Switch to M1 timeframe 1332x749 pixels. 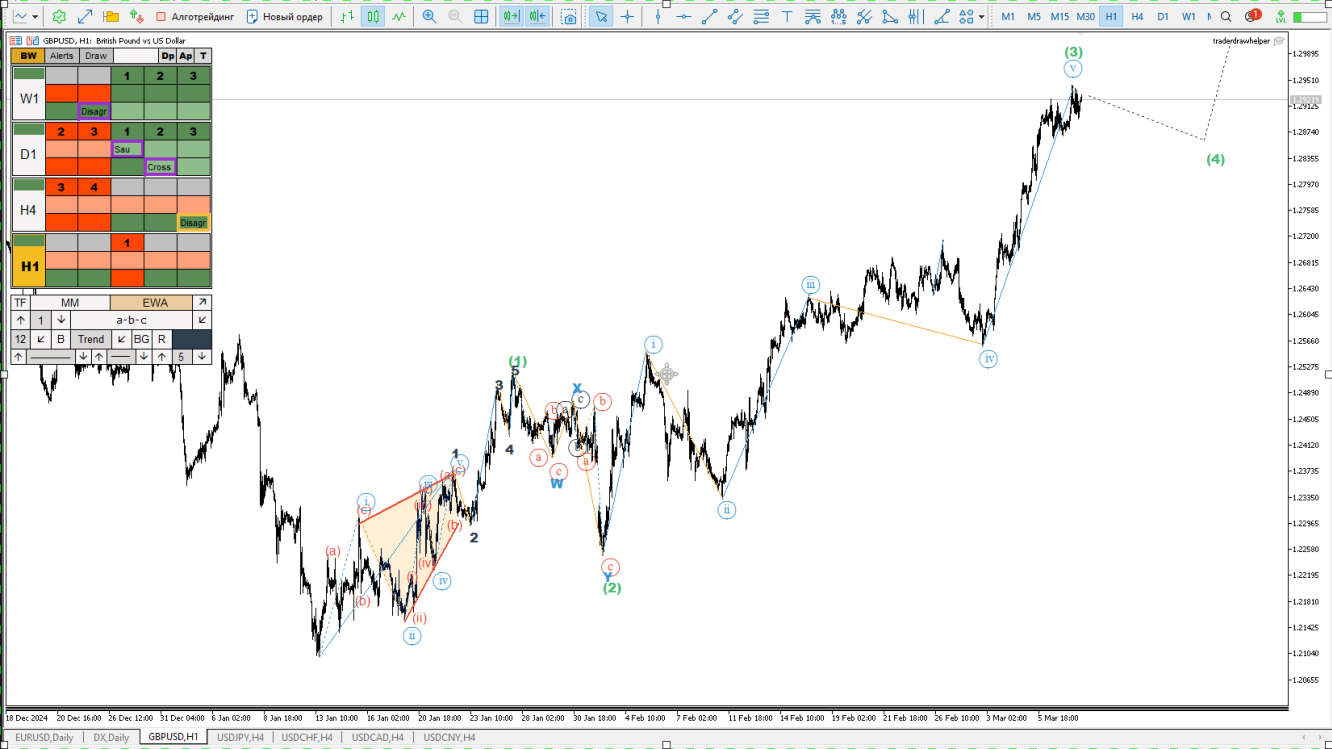(x=1008, y=17)
